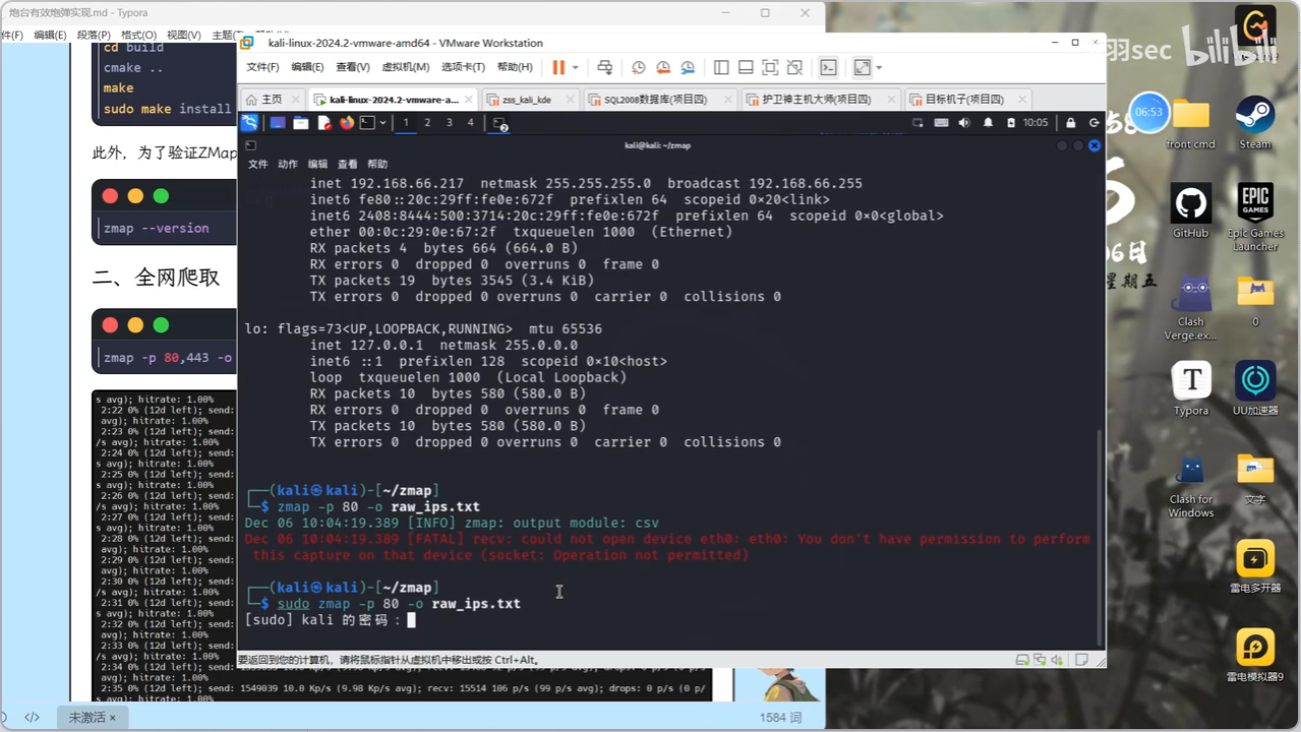Launch Firefox from the Kali panel
Screen dimensions: 1301x732
tap(346, 123)
